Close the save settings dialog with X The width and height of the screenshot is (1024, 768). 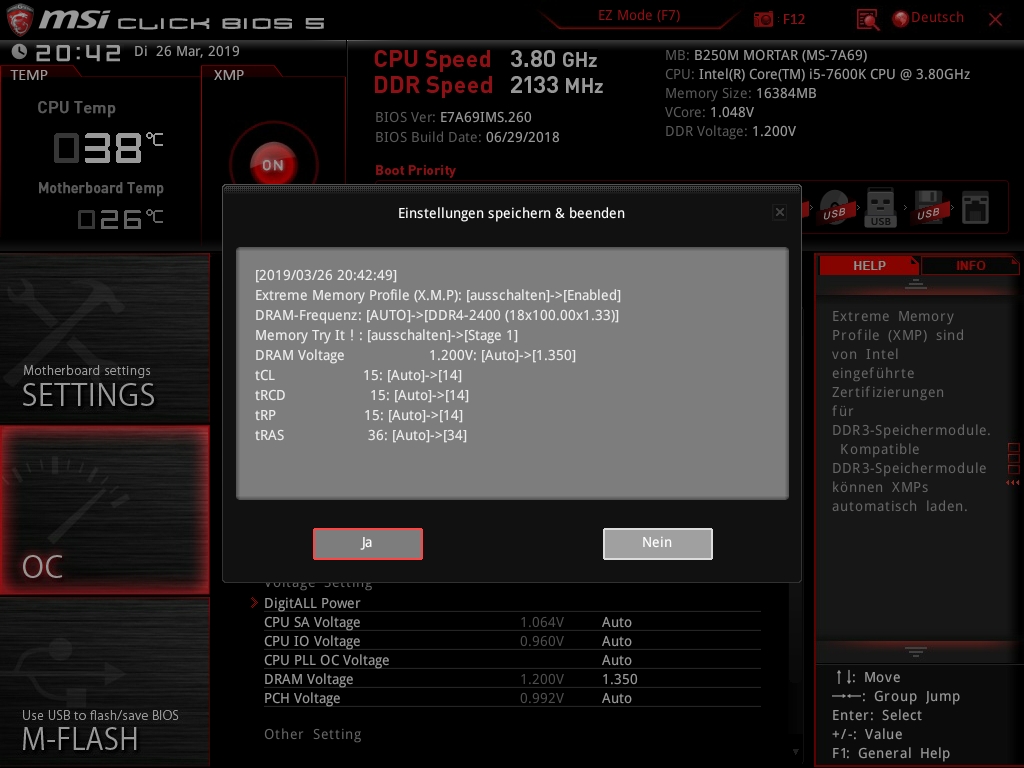(780, 212)
